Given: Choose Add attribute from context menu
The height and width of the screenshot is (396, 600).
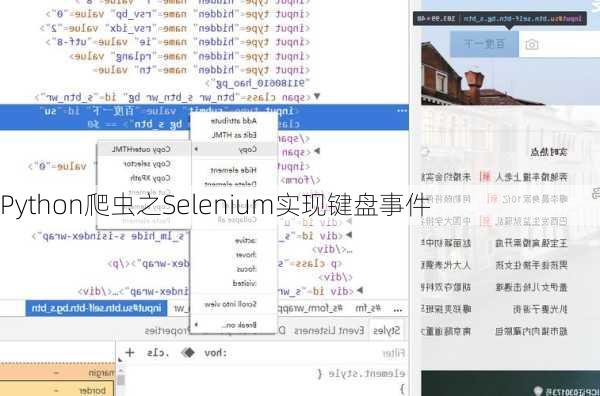Looking at the screenshot, I should point(233,121).
